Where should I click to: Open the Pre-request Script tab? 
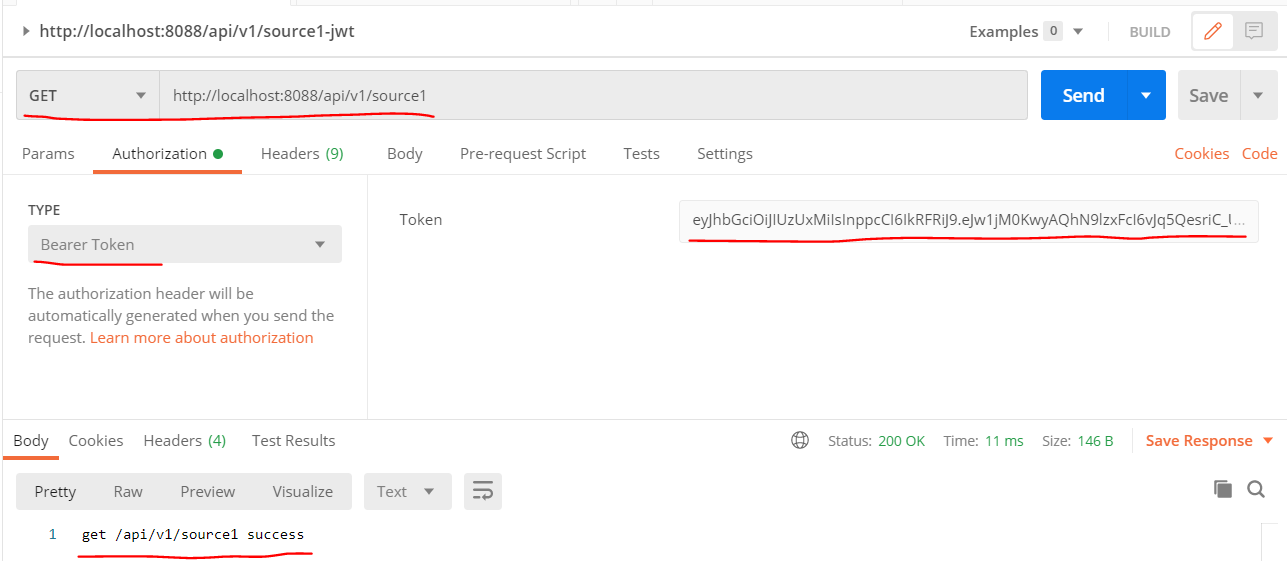point(522,154)
